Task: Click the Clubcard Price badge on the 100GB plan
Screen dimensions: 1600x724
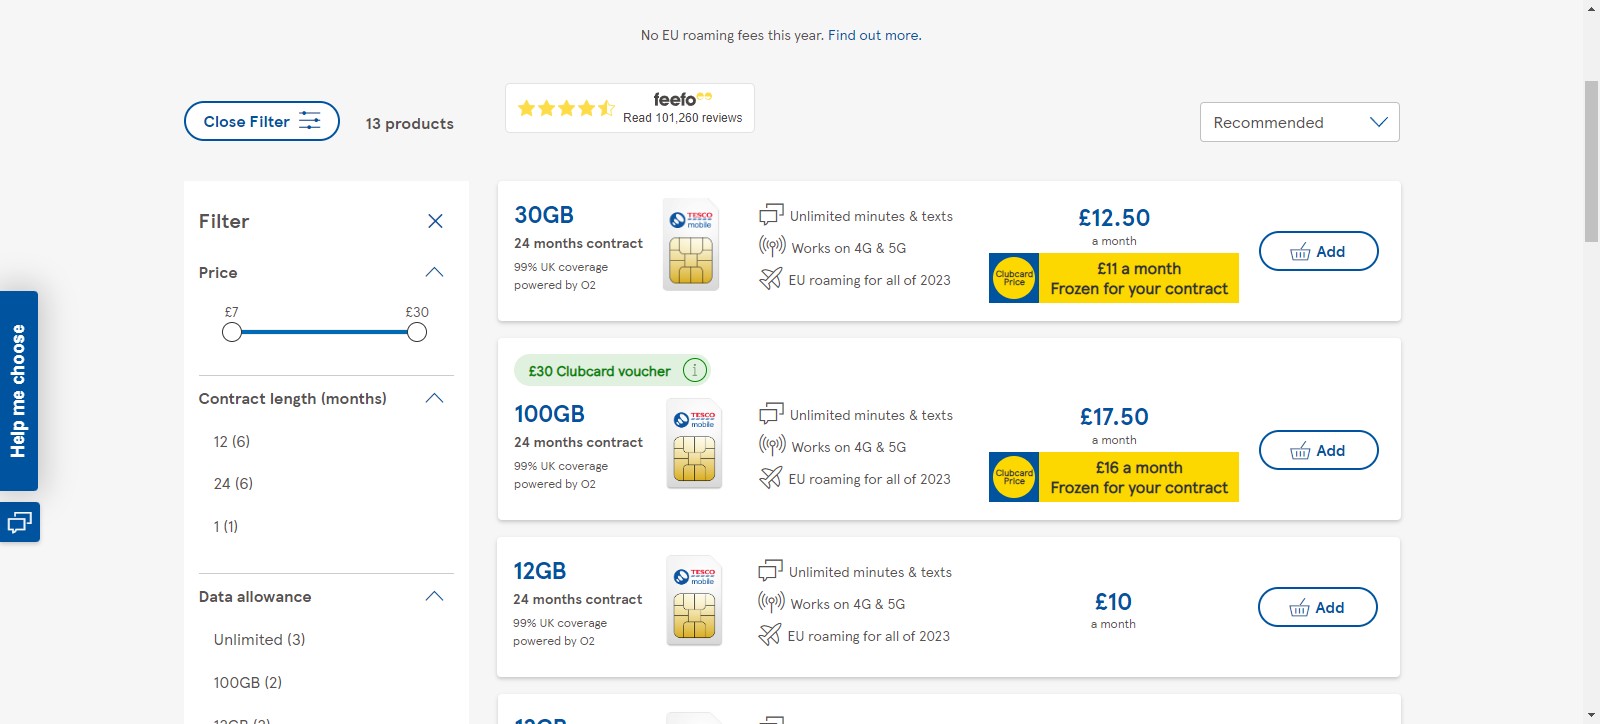Action: 1014,477
